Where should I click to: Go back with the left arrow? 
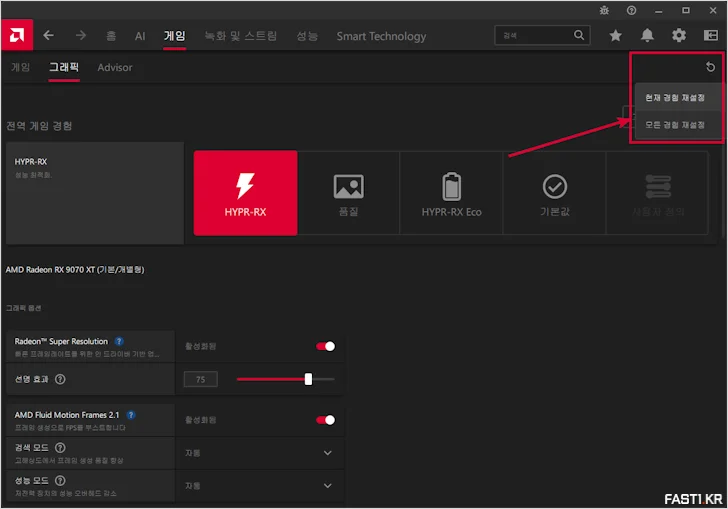[48, 35]
